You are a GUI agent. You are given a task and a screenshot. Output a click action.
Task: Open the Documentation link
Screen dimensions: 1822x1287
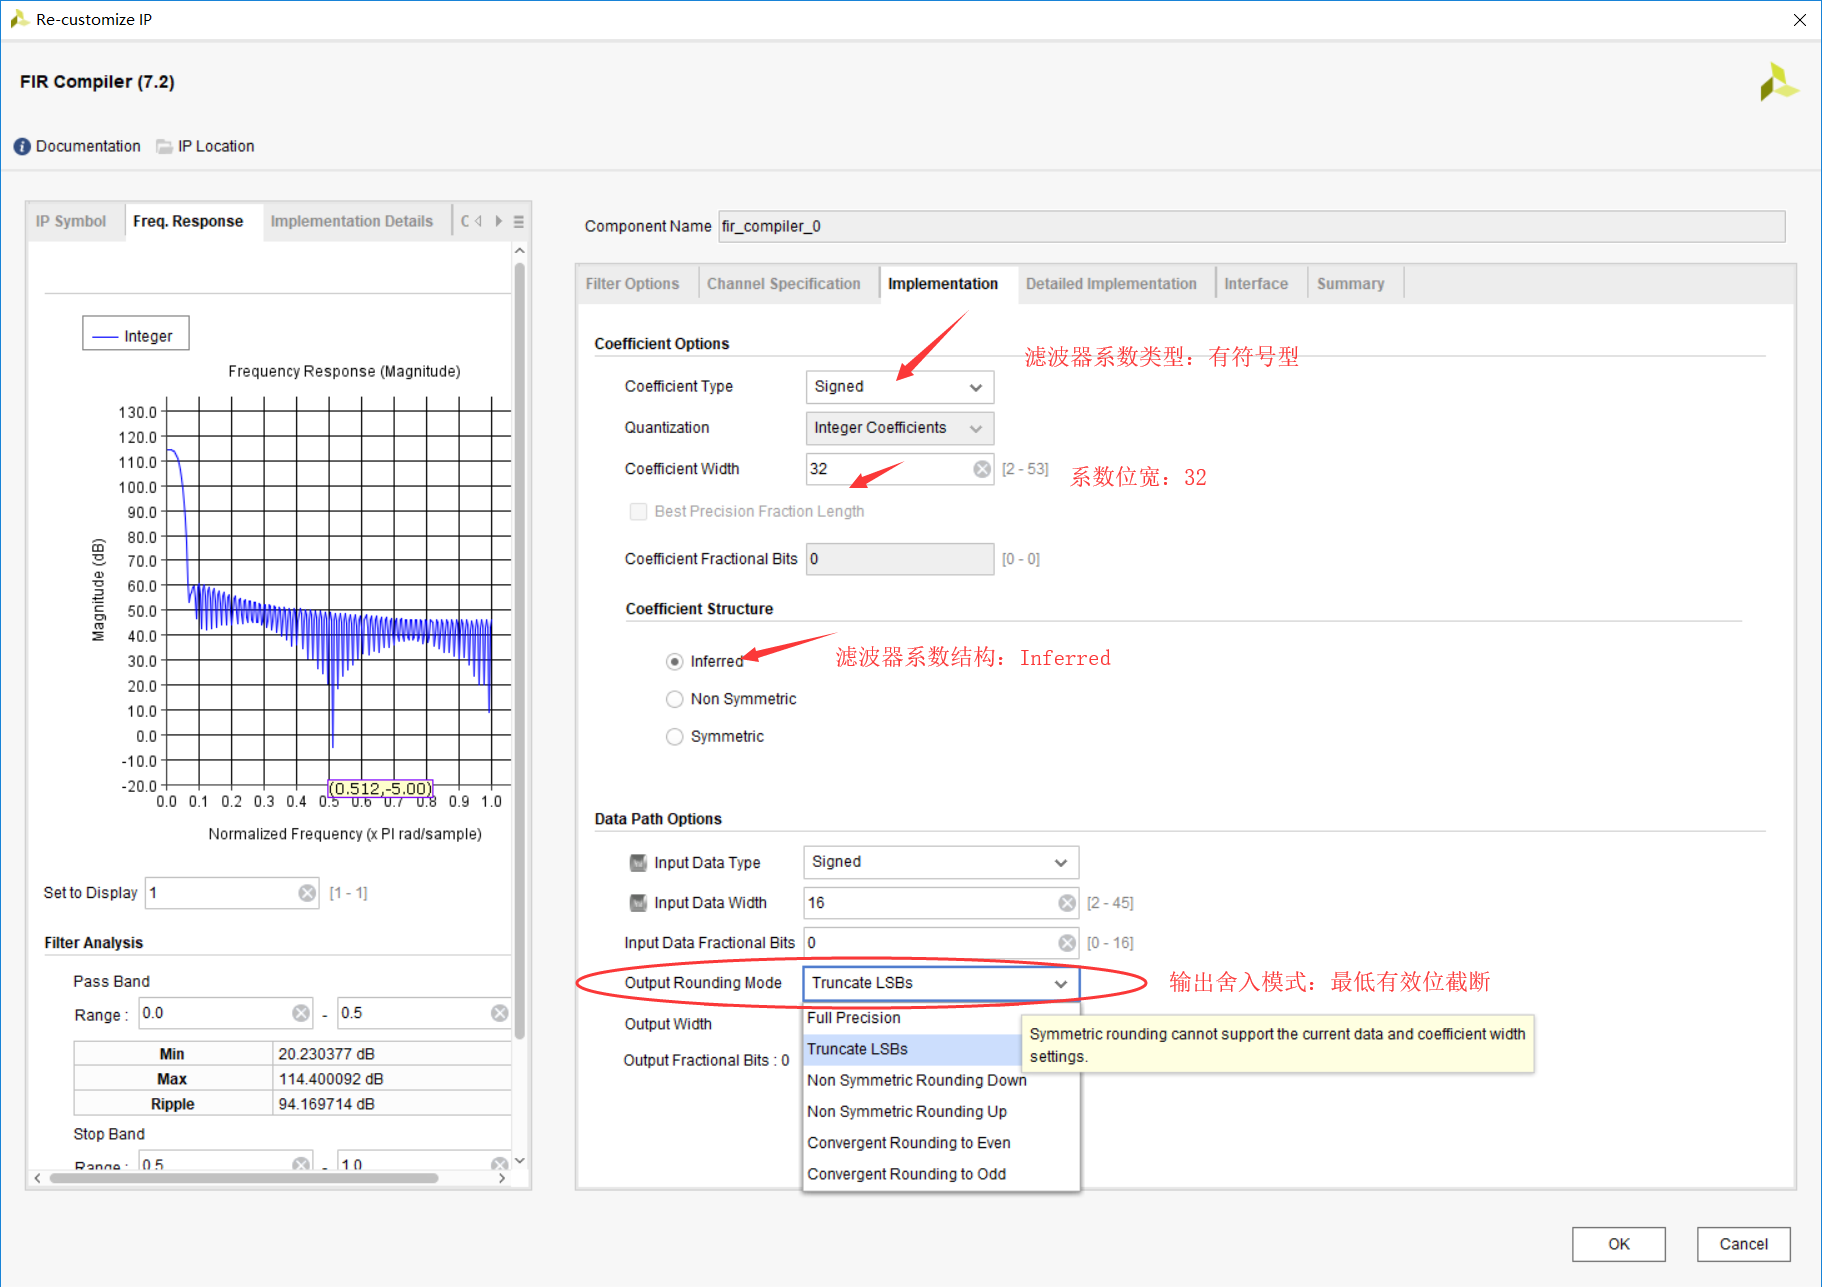[x=88, y=146]
